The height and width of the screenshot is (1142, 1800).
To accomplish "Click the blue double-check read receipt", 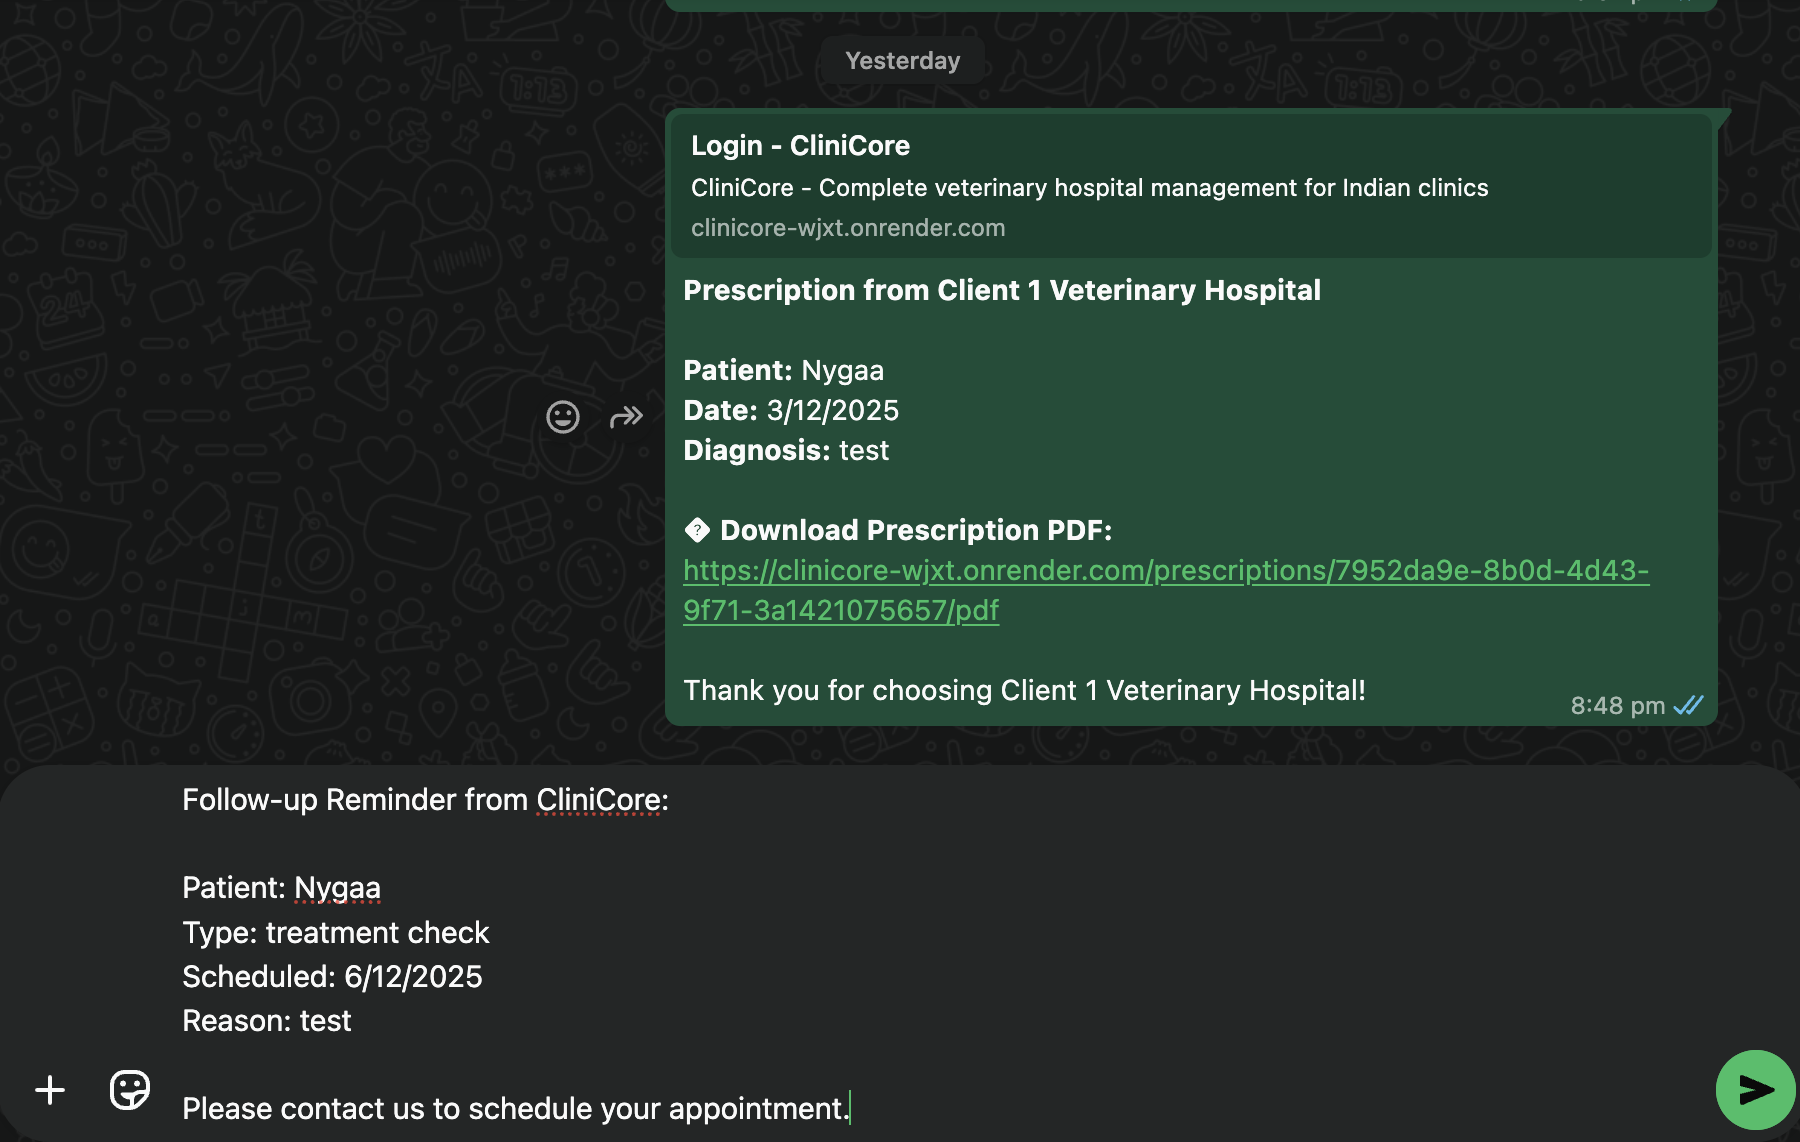I will (x=1688, y=705).
